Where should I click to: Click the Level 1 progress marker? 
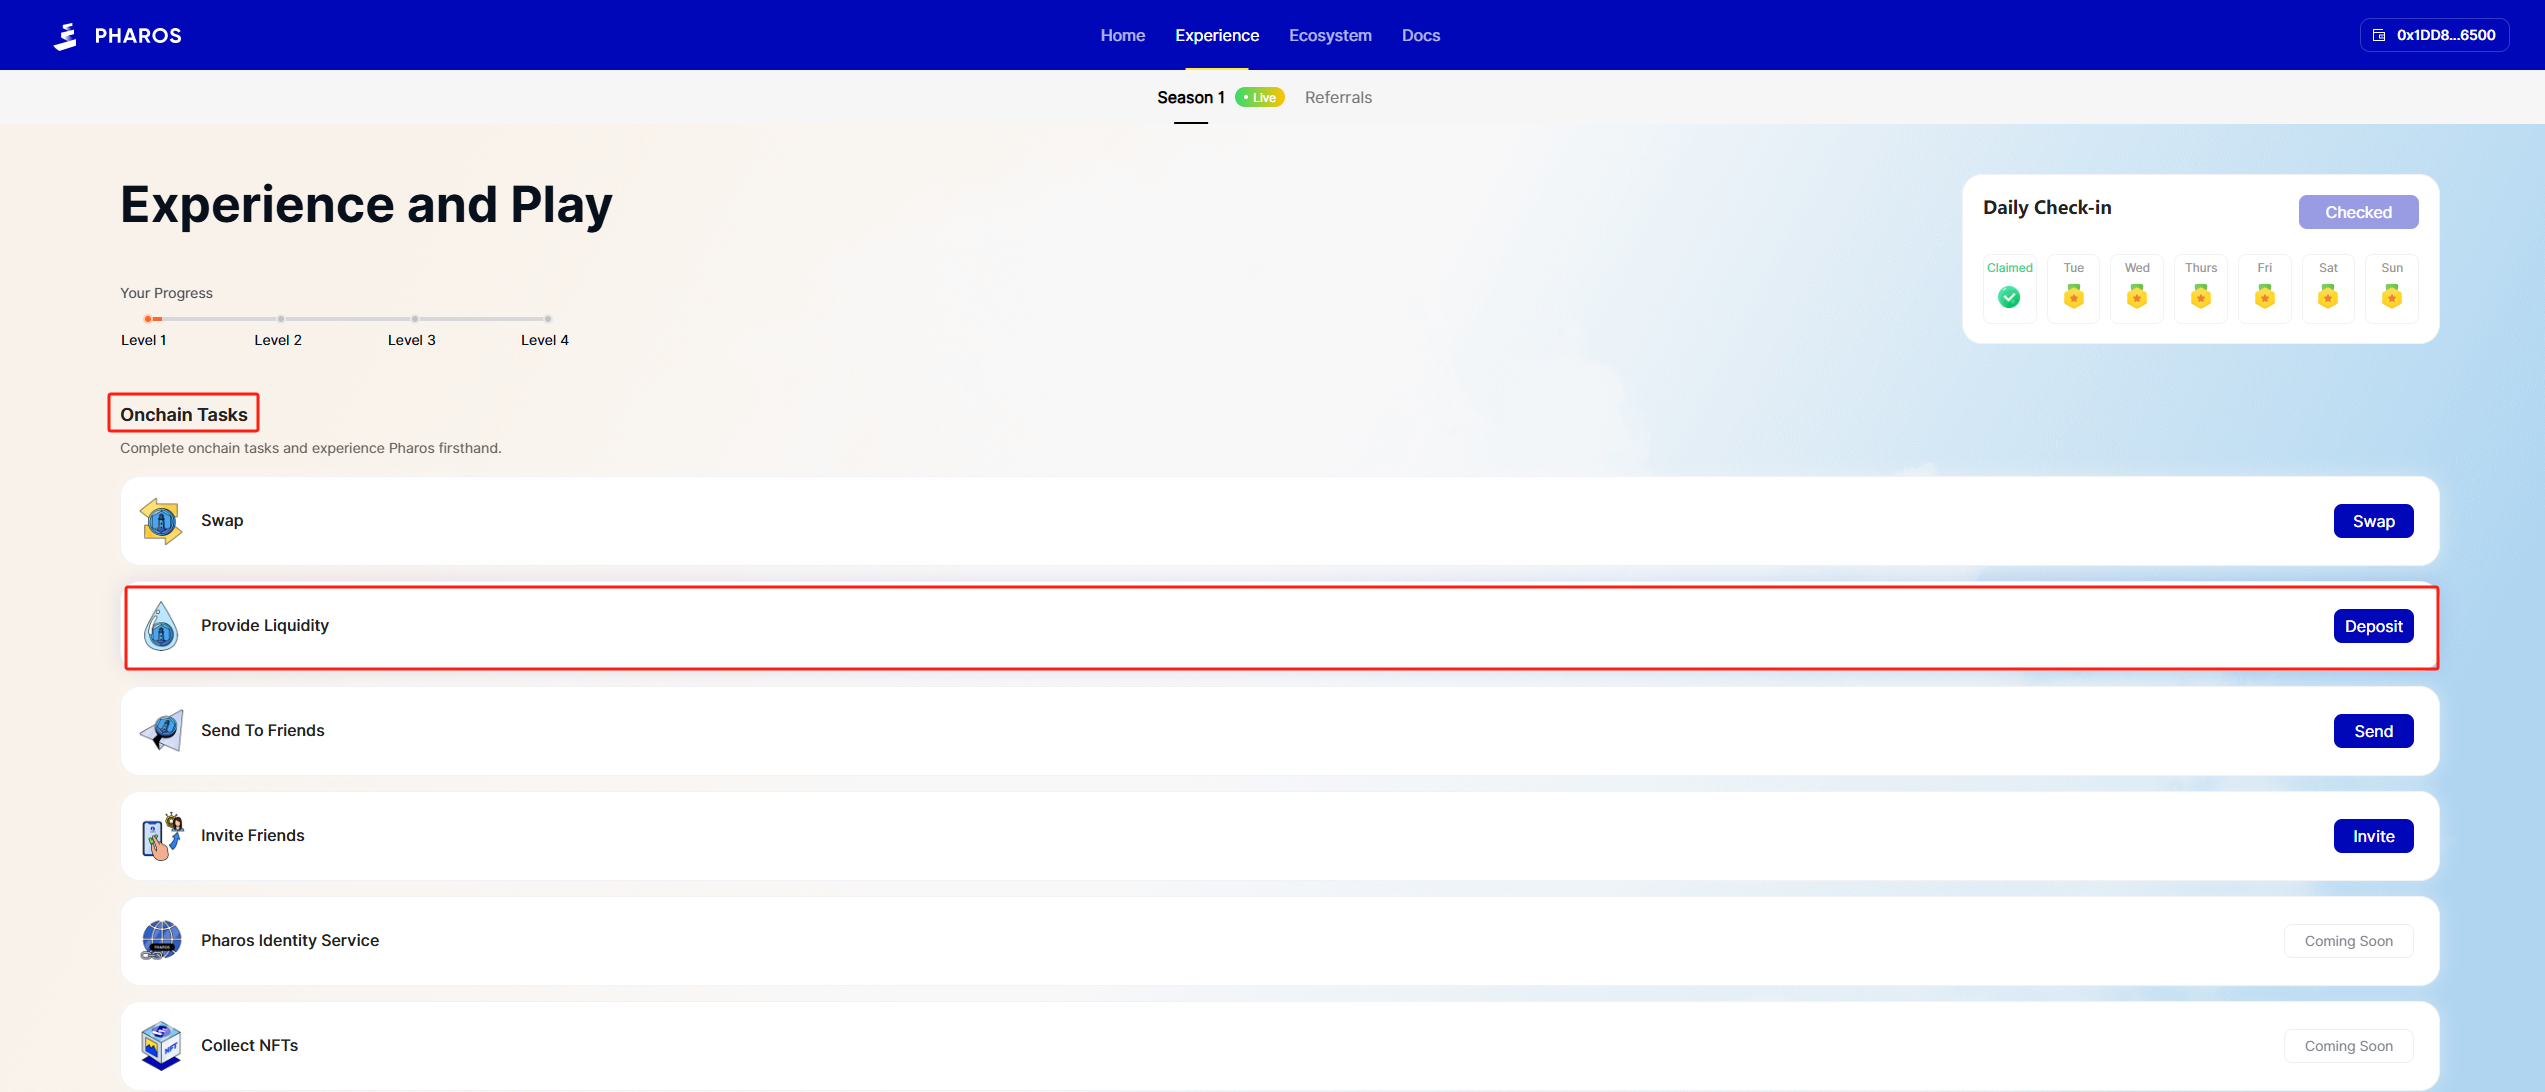148,319
